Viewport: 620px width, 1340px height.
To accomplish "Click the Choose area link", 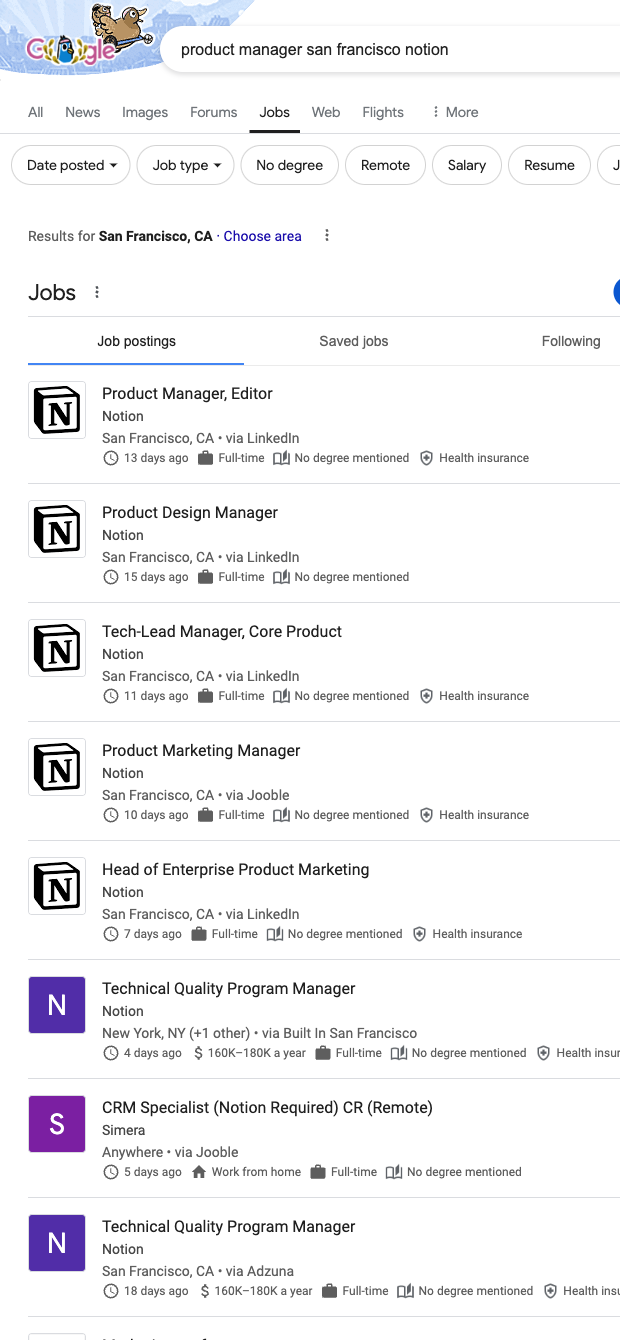I will click(262, 236).
